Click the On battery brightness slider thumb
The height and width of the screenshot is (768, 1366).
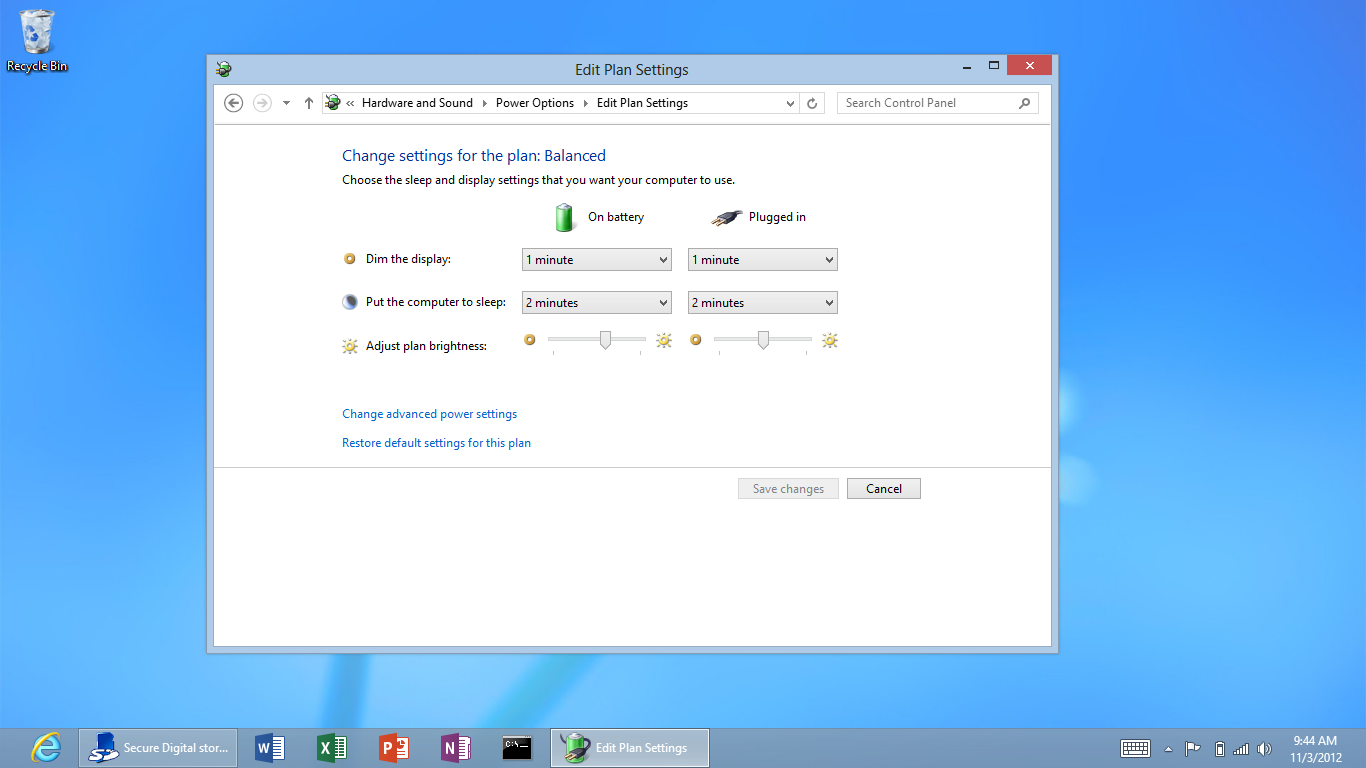pyautogui.click(x=605, y=340)
